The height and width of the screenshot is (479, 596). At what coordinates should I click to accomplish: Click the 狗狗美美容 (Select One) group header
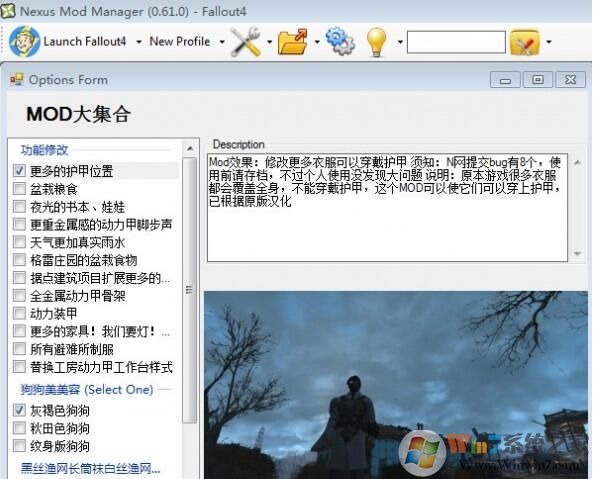point(87,390)
